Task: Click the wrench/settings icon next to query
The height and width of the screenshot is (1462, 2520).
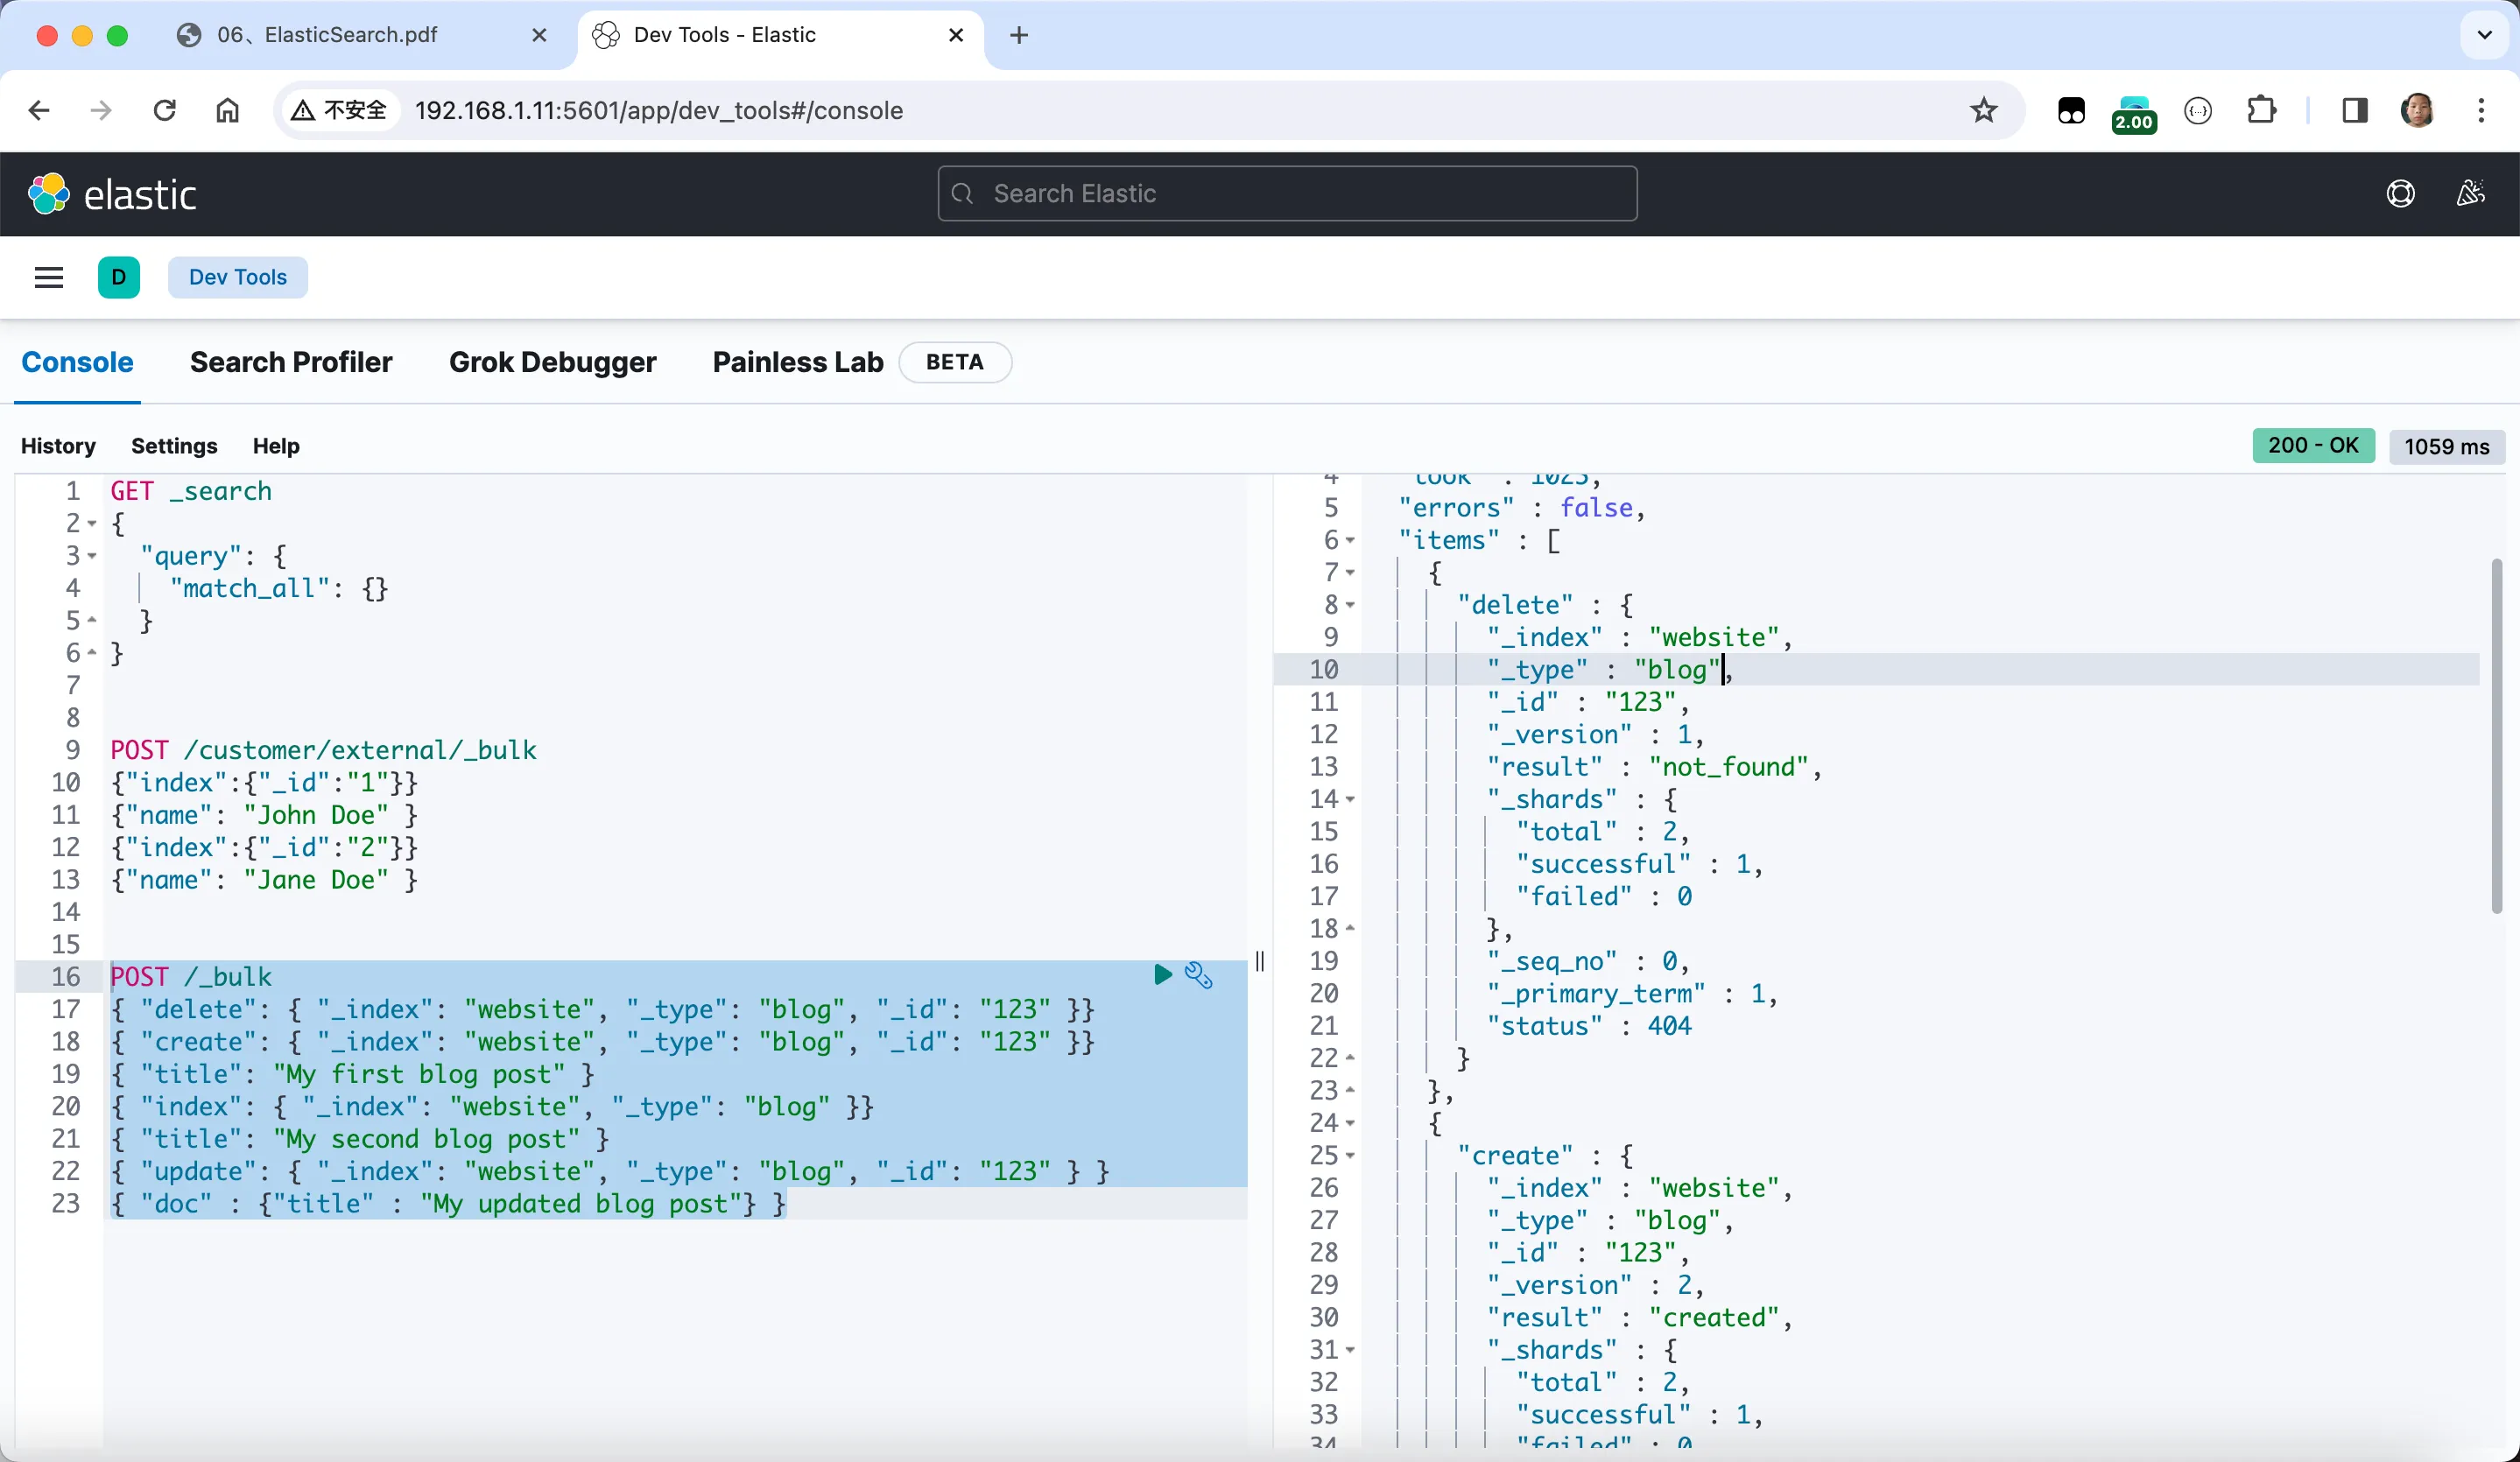Action: point(1199,971)
